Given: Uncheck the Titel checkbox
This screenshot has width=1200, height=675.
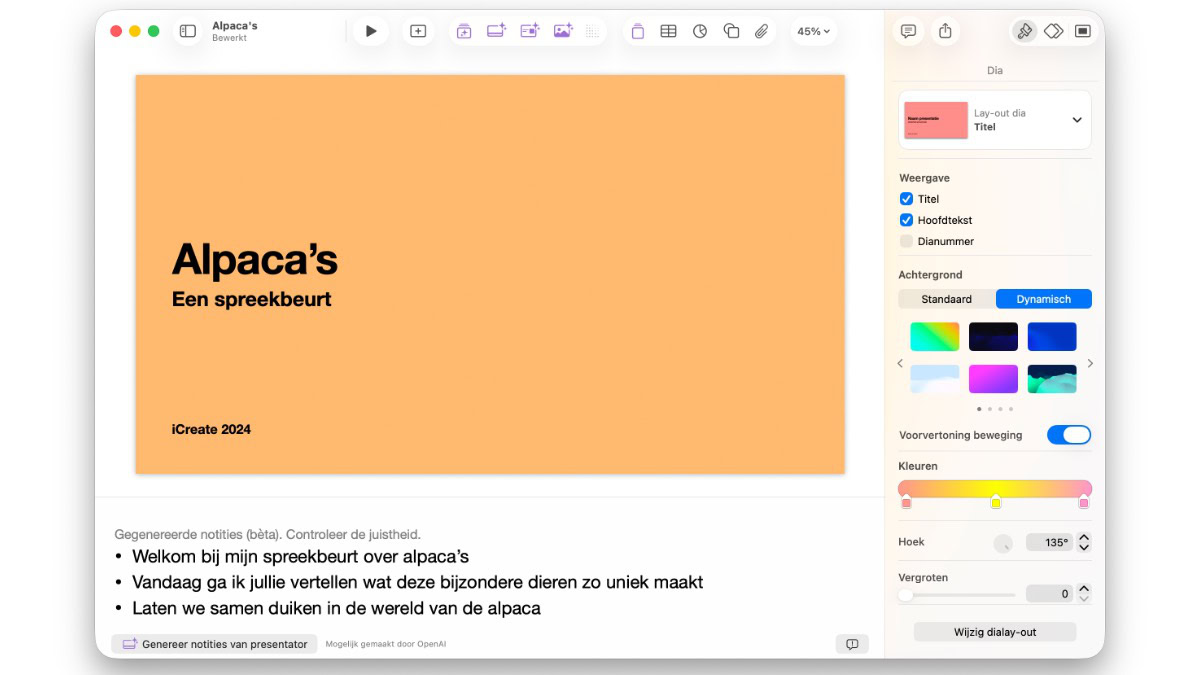Looking at the screenshot, I should point(906,199).
